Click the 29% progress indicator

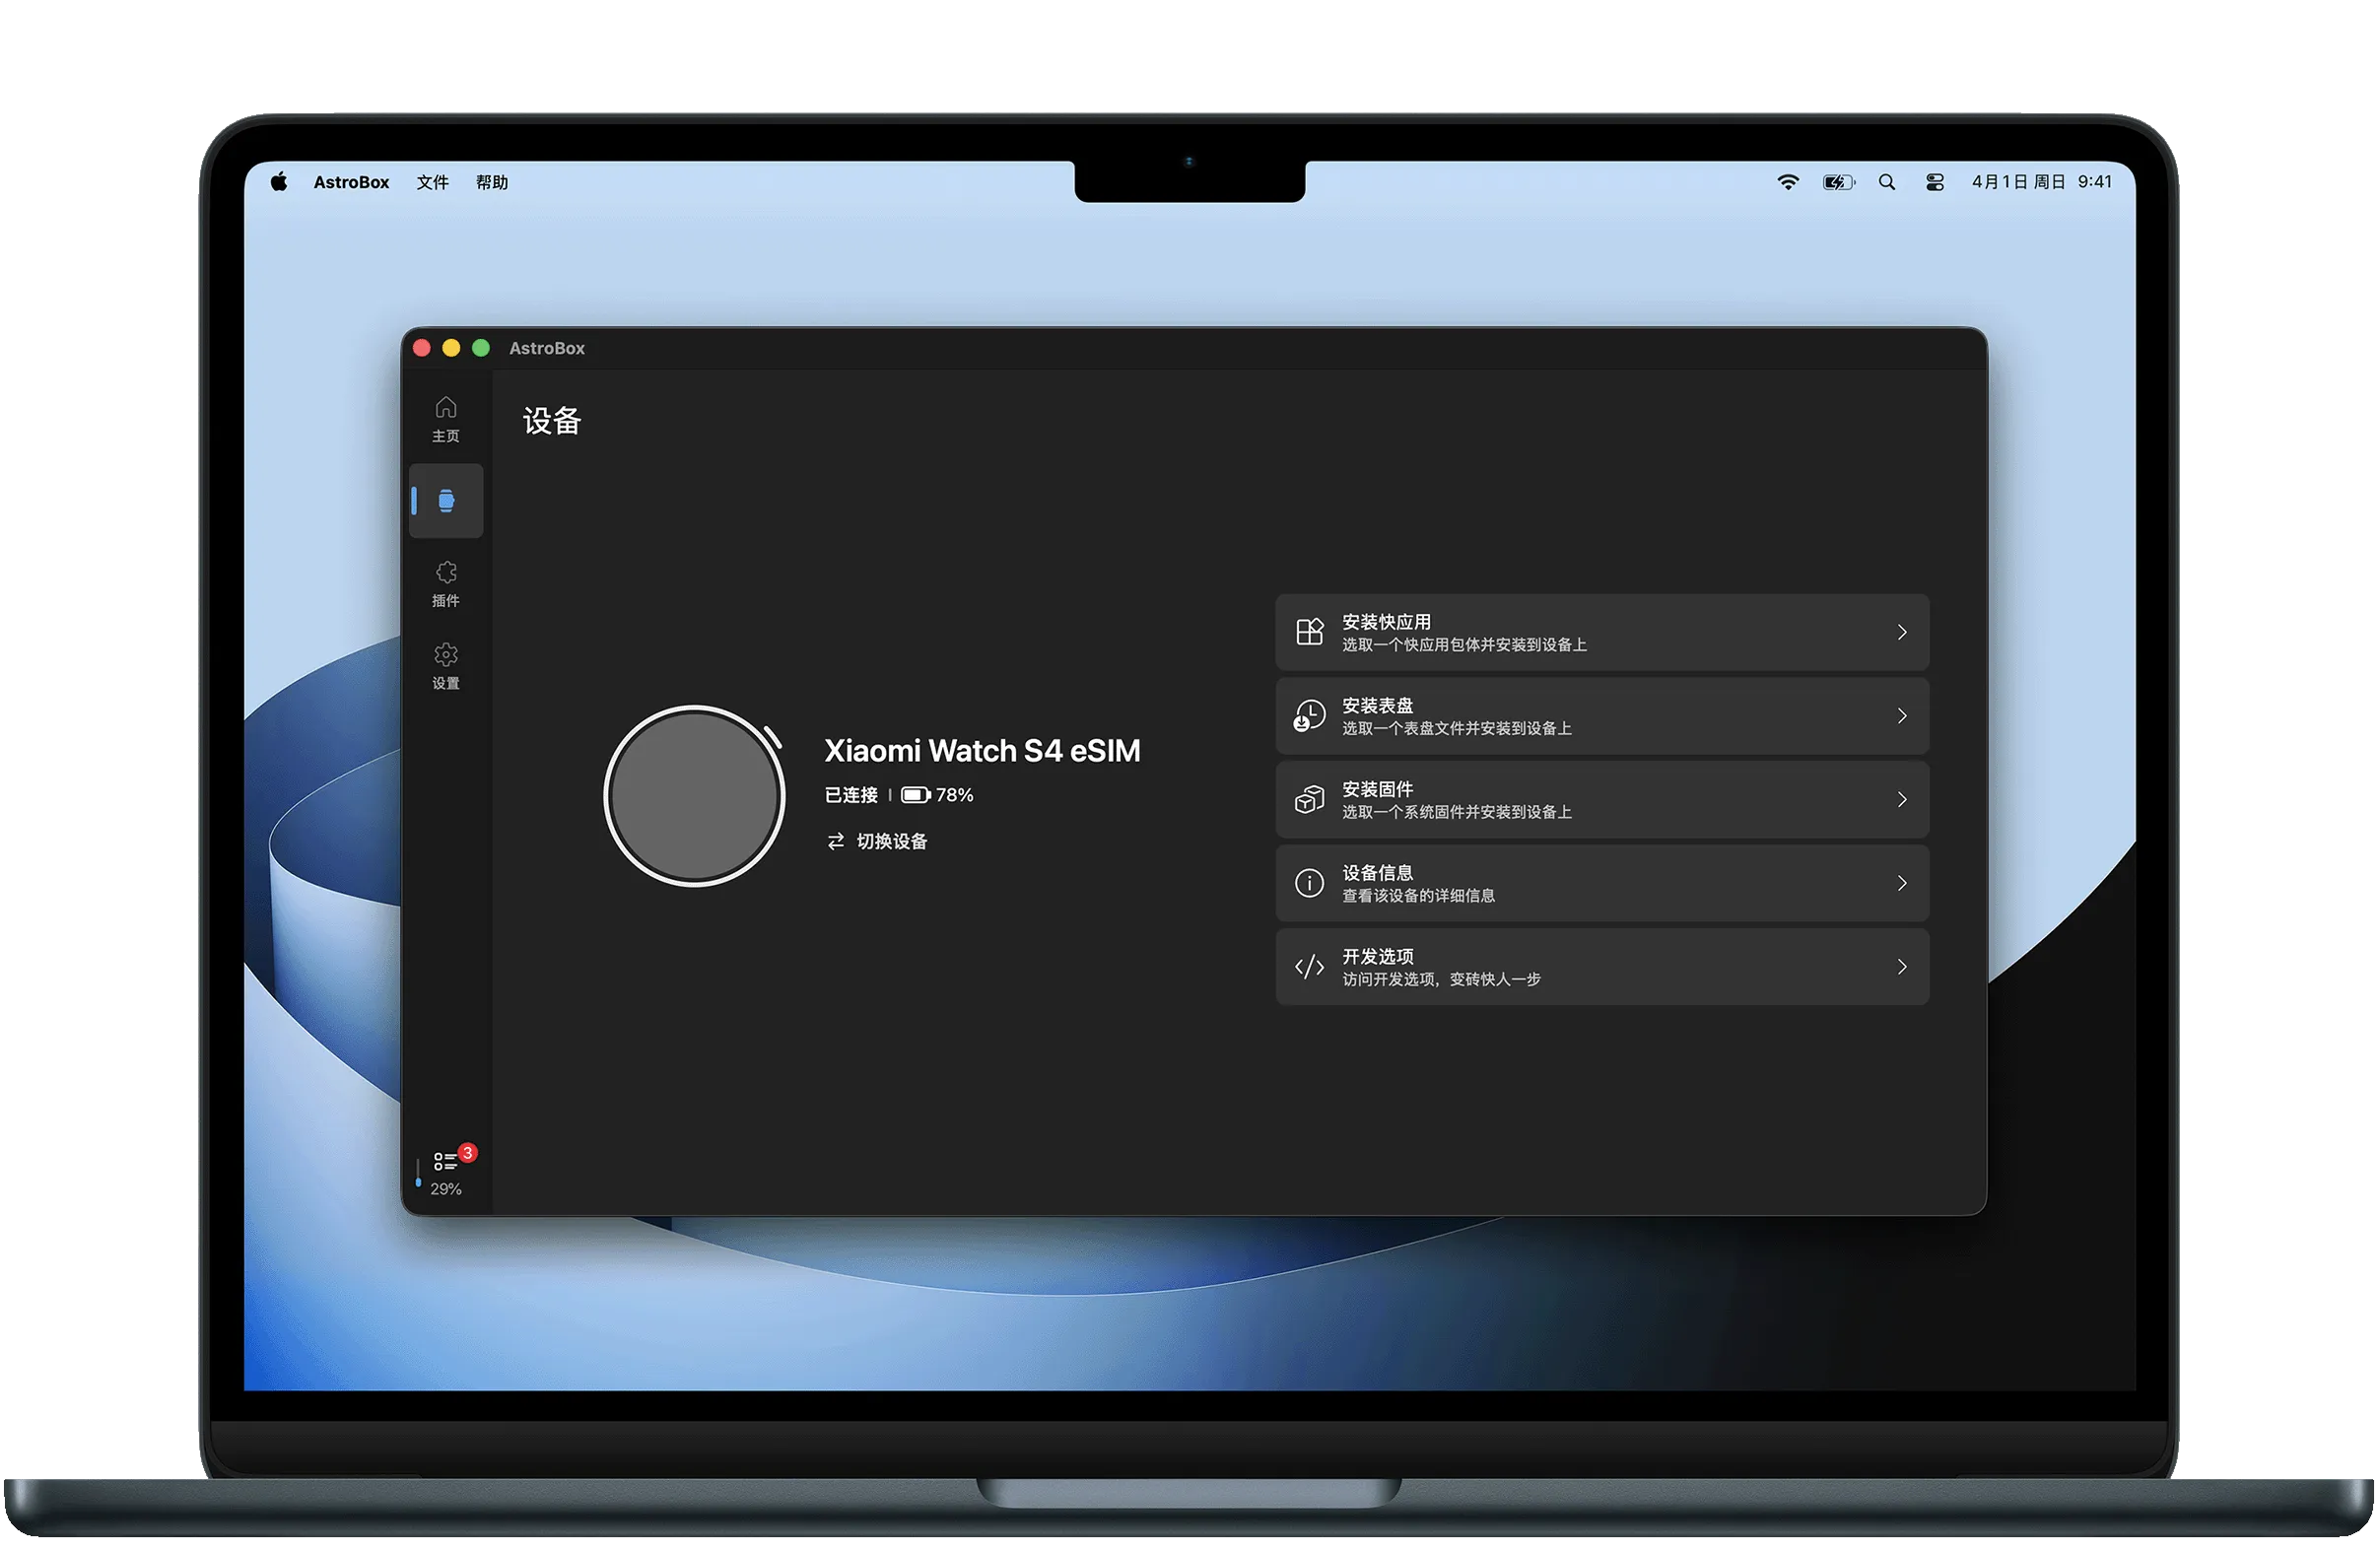coord(446,1190)
